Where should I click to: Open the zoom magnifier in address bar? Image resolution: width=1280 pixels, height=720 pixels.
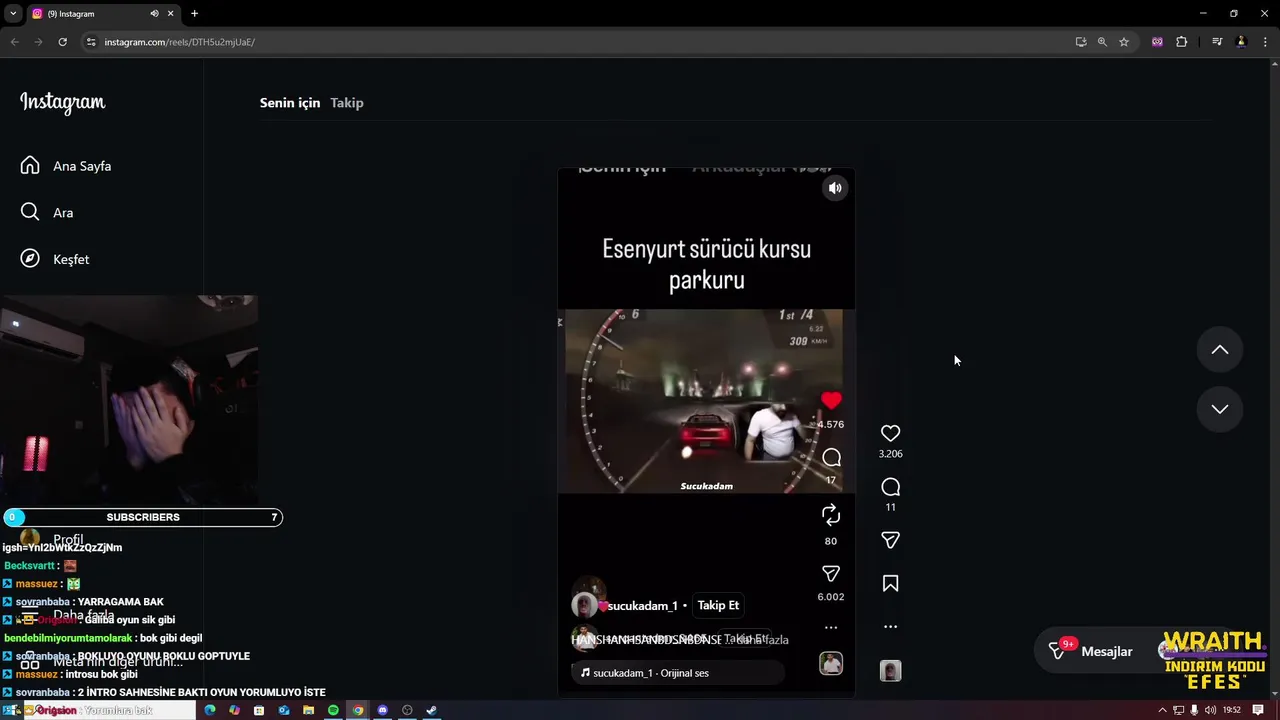point(1102,42)
